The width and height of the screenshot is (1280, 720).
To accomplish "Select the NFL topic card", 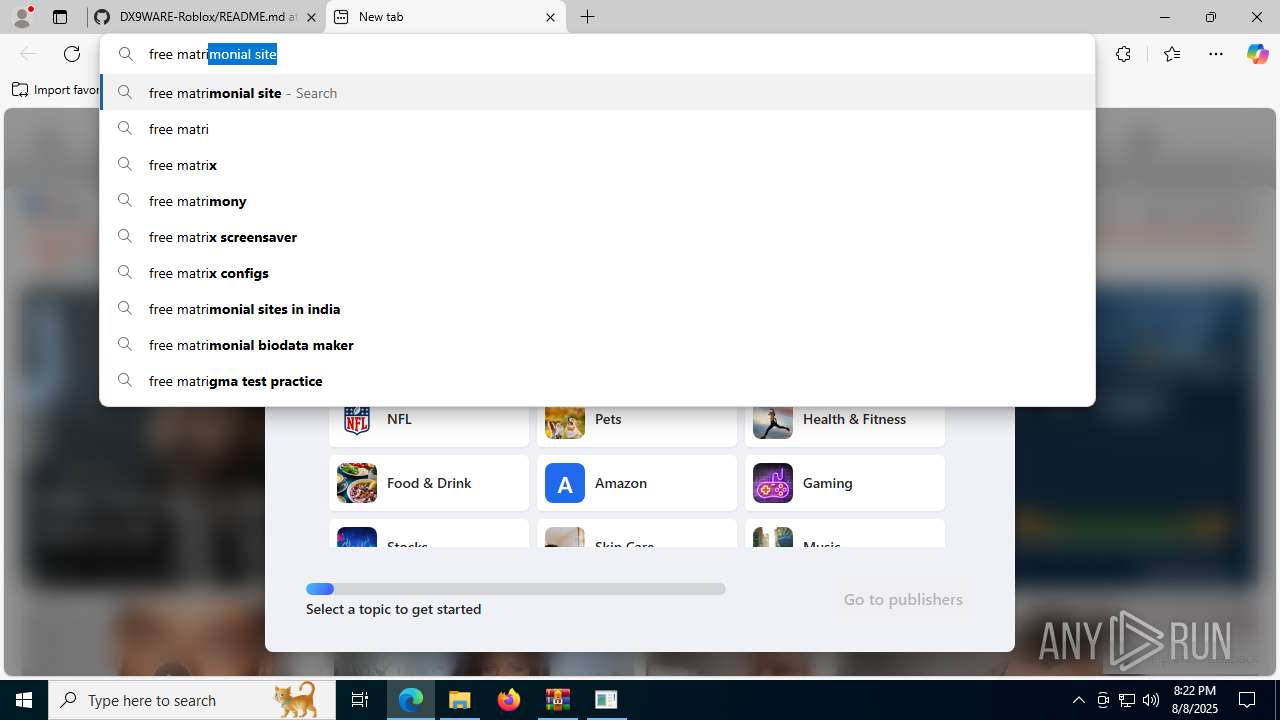I will (x=429, y=426).
